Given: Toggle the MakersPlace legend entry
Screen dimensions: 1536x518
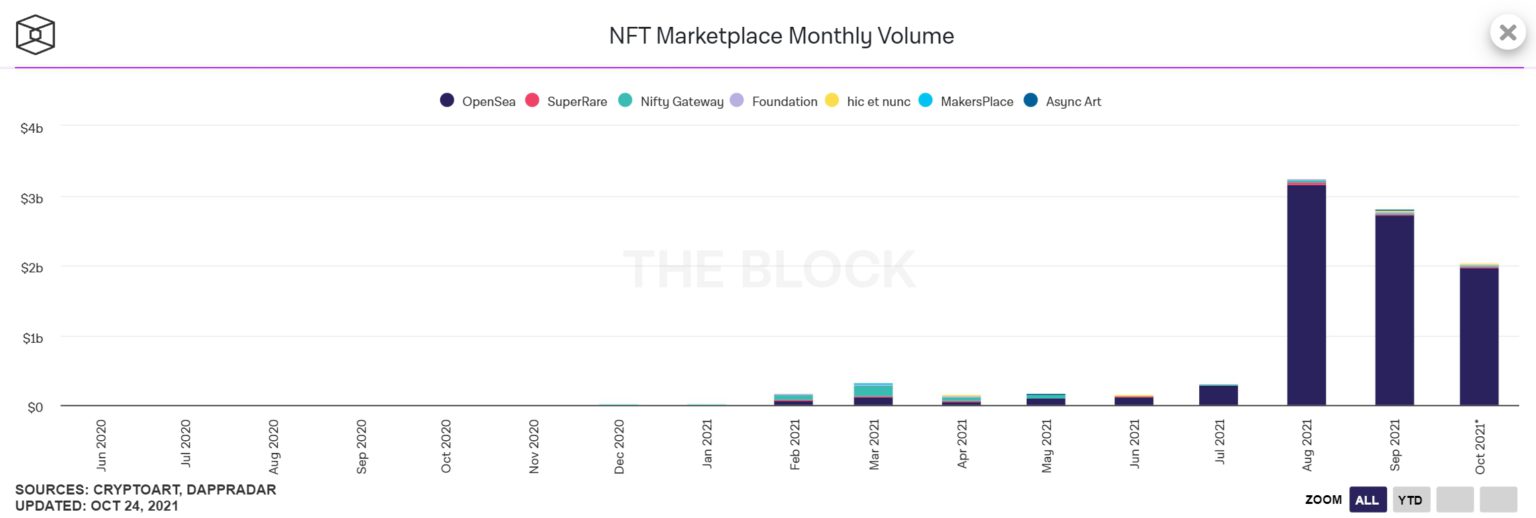Looking at the screenshot, I should click(966, 101).
